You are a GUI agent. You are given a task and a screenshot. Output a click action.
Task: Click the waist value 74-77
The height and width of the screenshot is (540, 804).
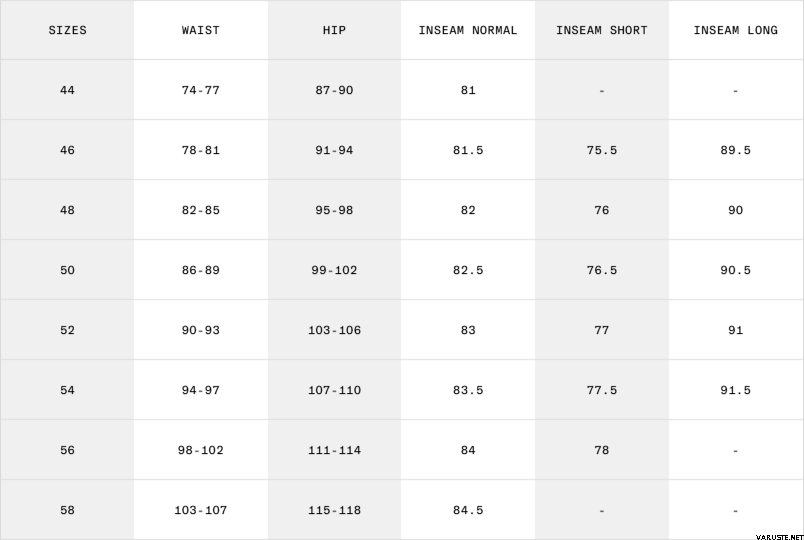click(x=201, y=90)
